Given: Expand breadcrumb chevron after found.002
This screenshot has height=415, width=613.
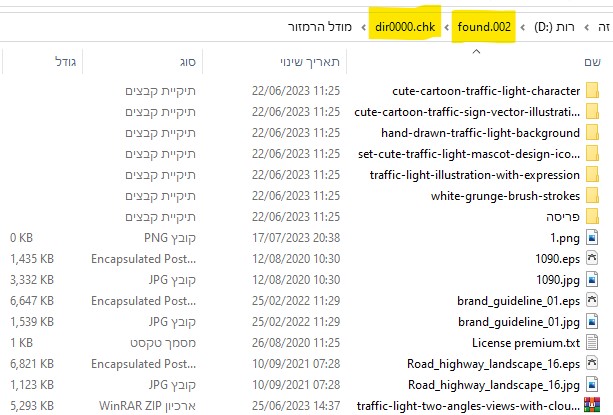Looking at the screenshot, I should [446, 27].
